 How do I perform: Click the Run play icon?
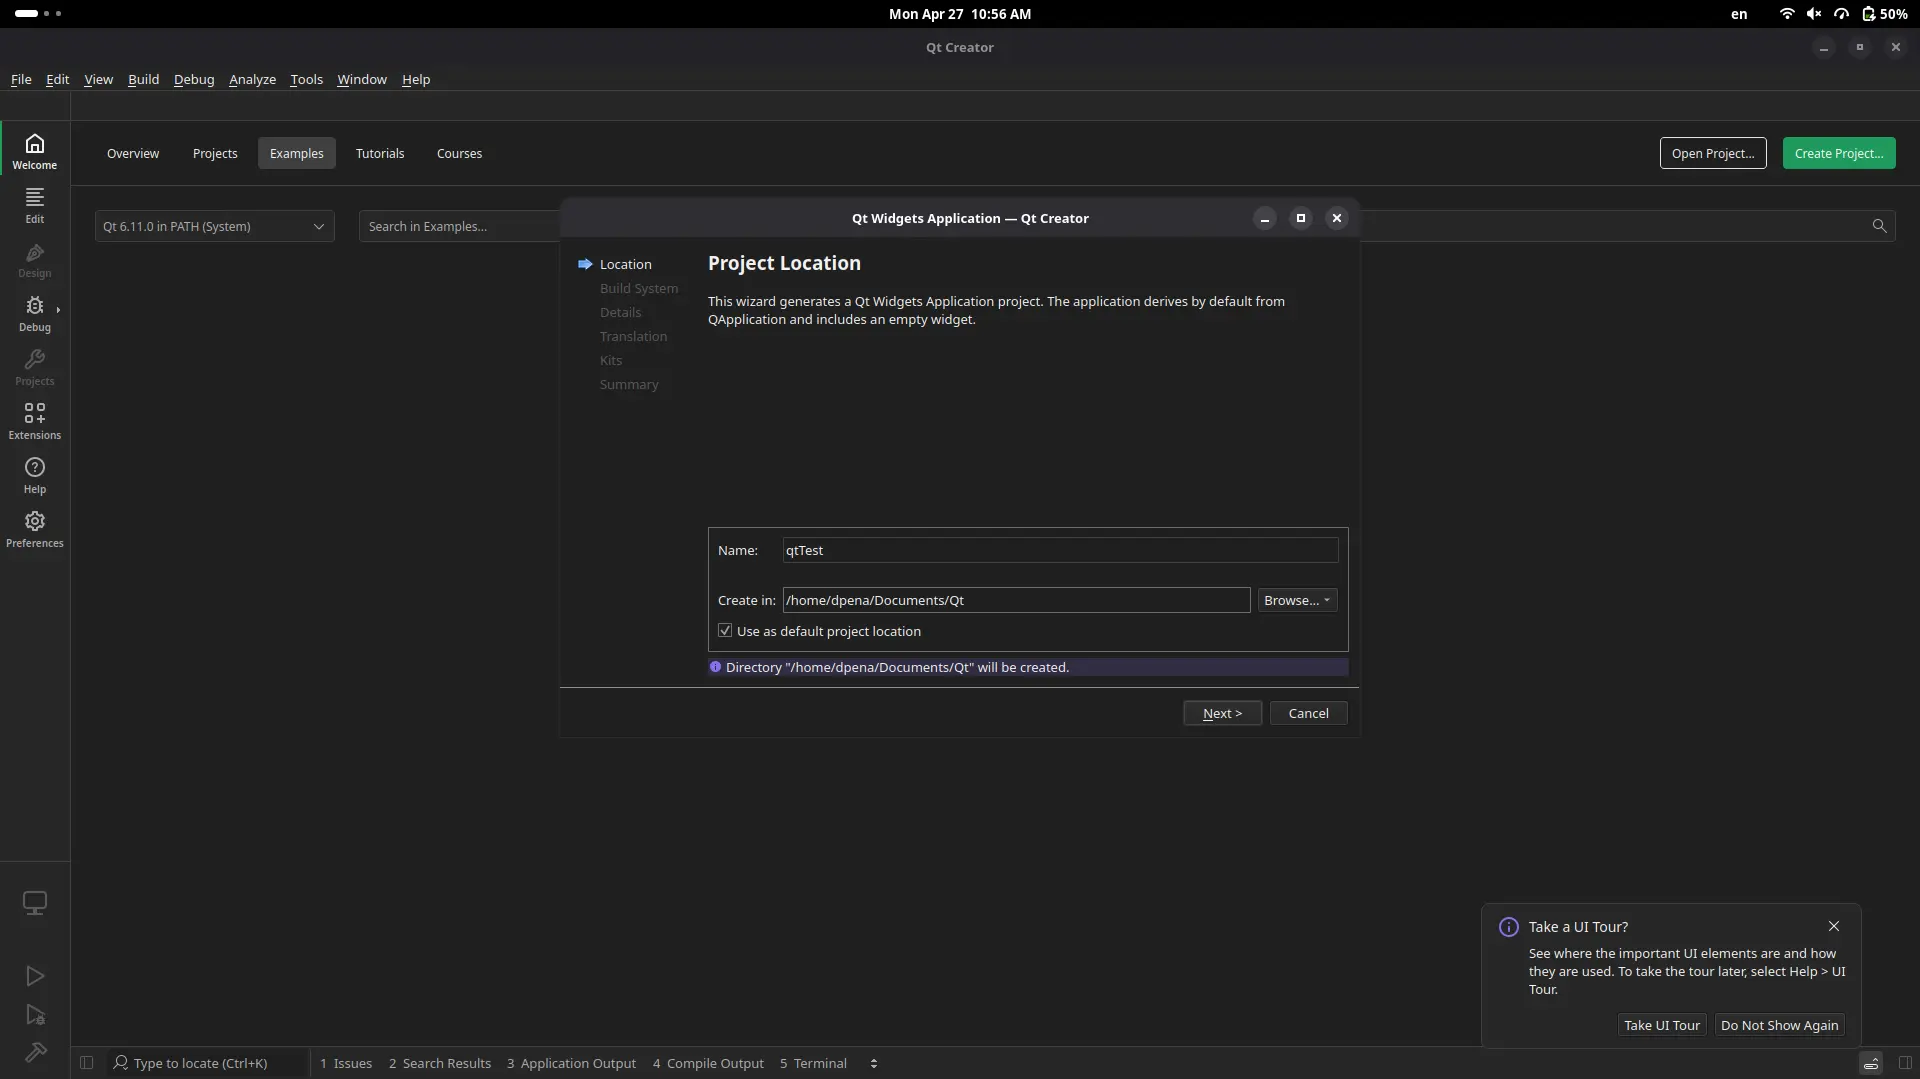point(35,976)
